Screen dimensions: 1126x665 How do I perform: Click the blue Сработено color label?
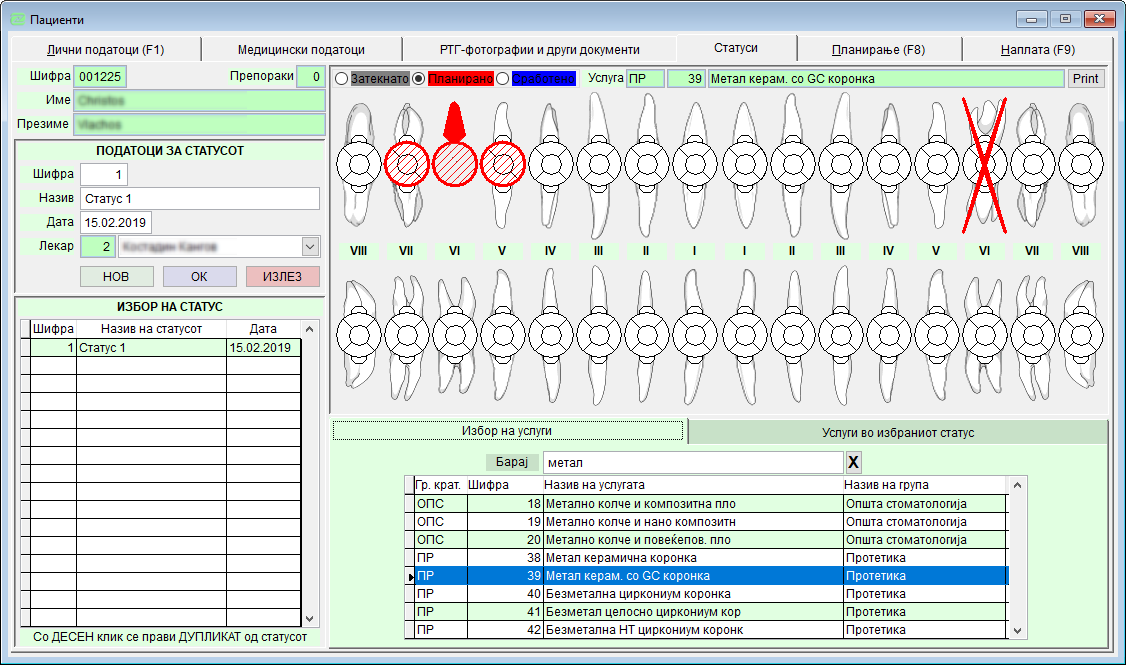[x=544, y=79]
